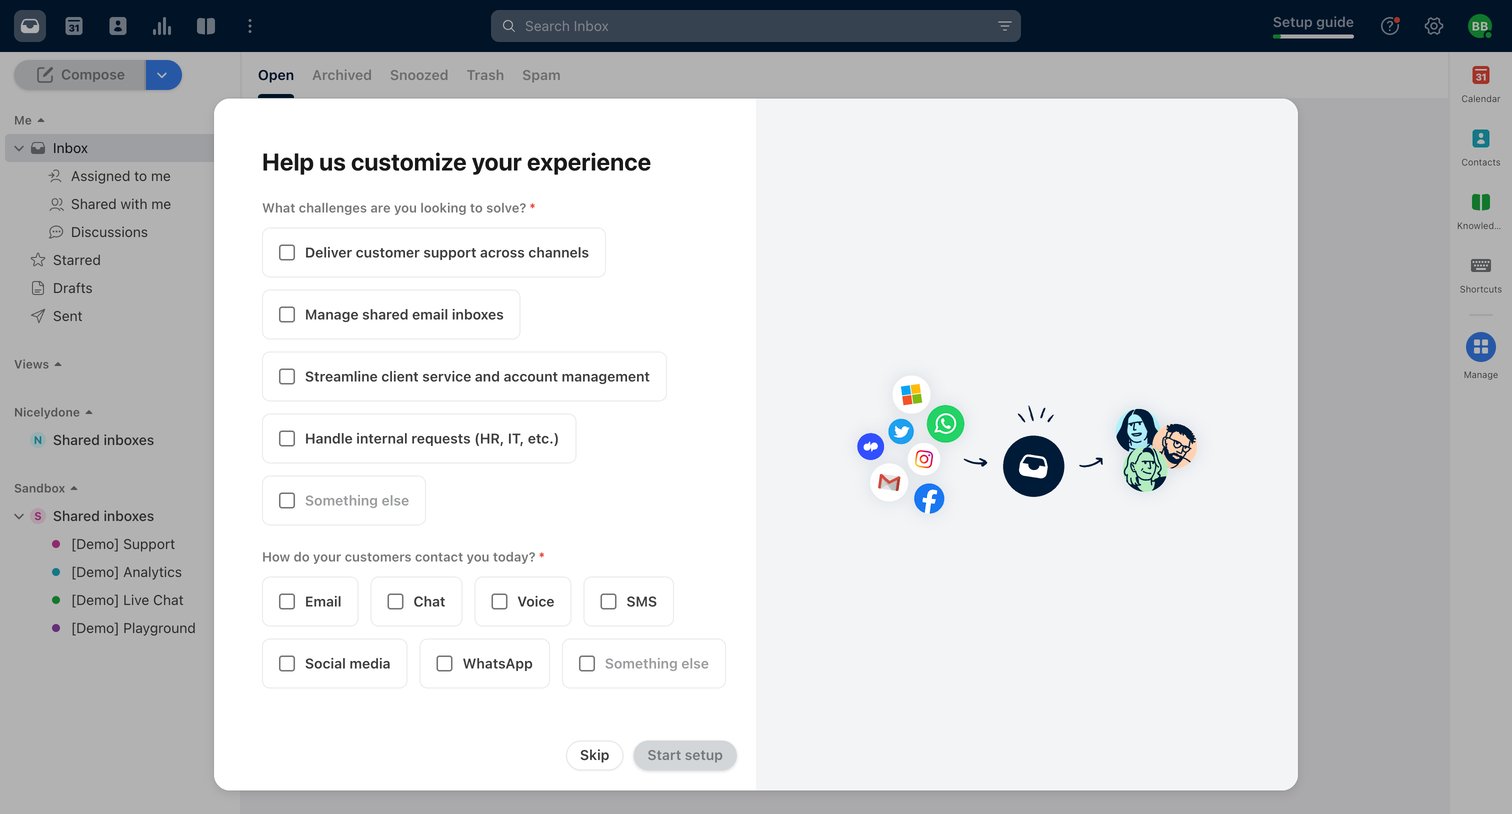Open Manage apps in right sidebar
Image resolution: width=1512 pixels, height=814 pixels.
1481,356
